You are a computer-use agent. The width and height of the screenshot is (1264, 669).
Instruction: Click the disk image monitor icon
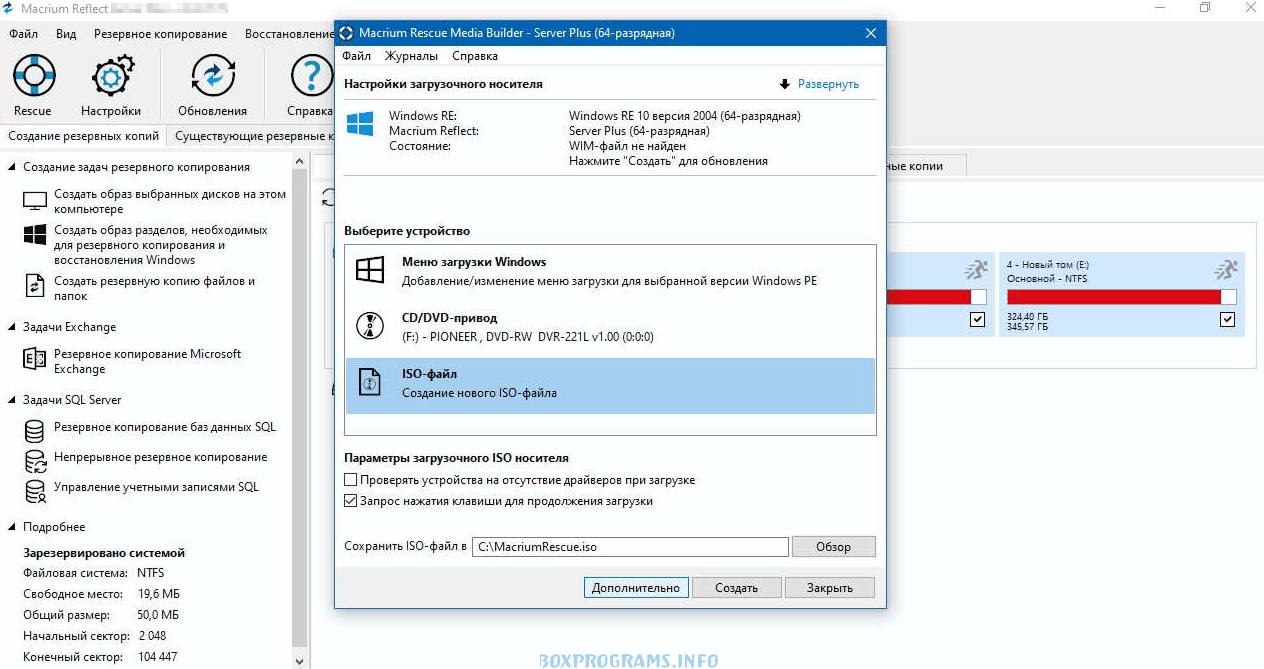(35, 201)
